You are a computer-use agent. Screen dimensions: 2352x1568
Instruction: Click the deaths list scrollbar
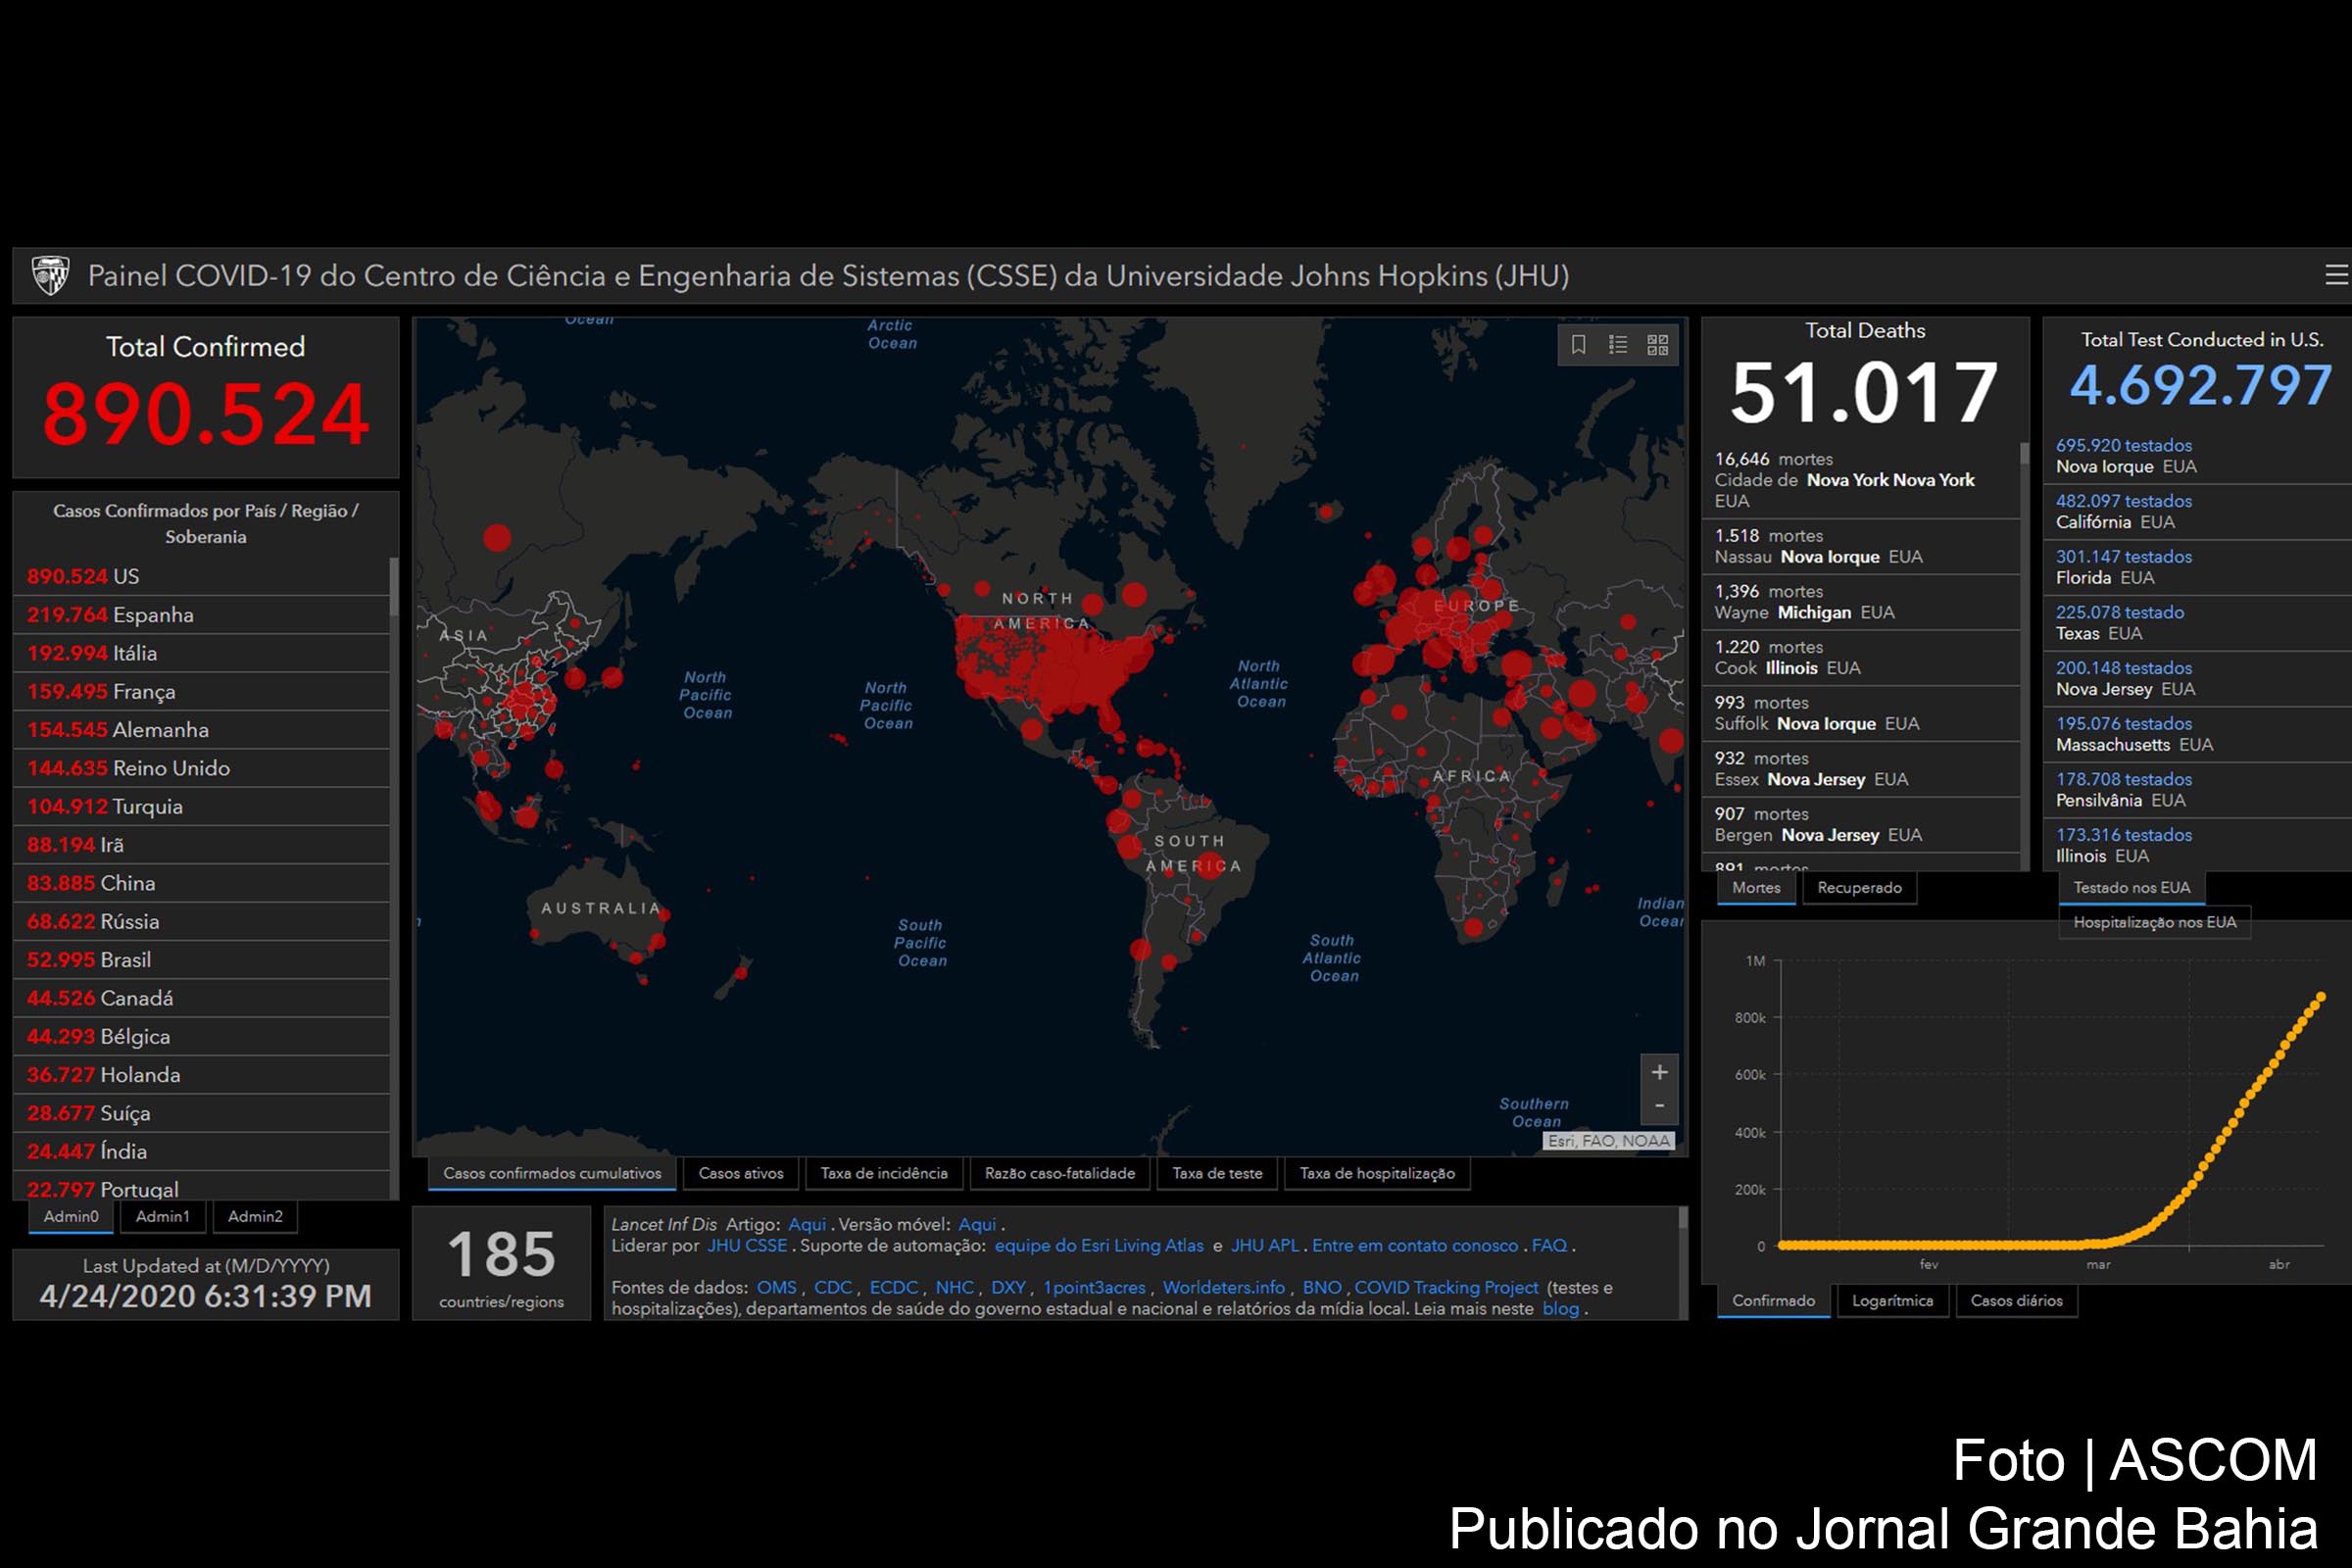(2025, 456)
